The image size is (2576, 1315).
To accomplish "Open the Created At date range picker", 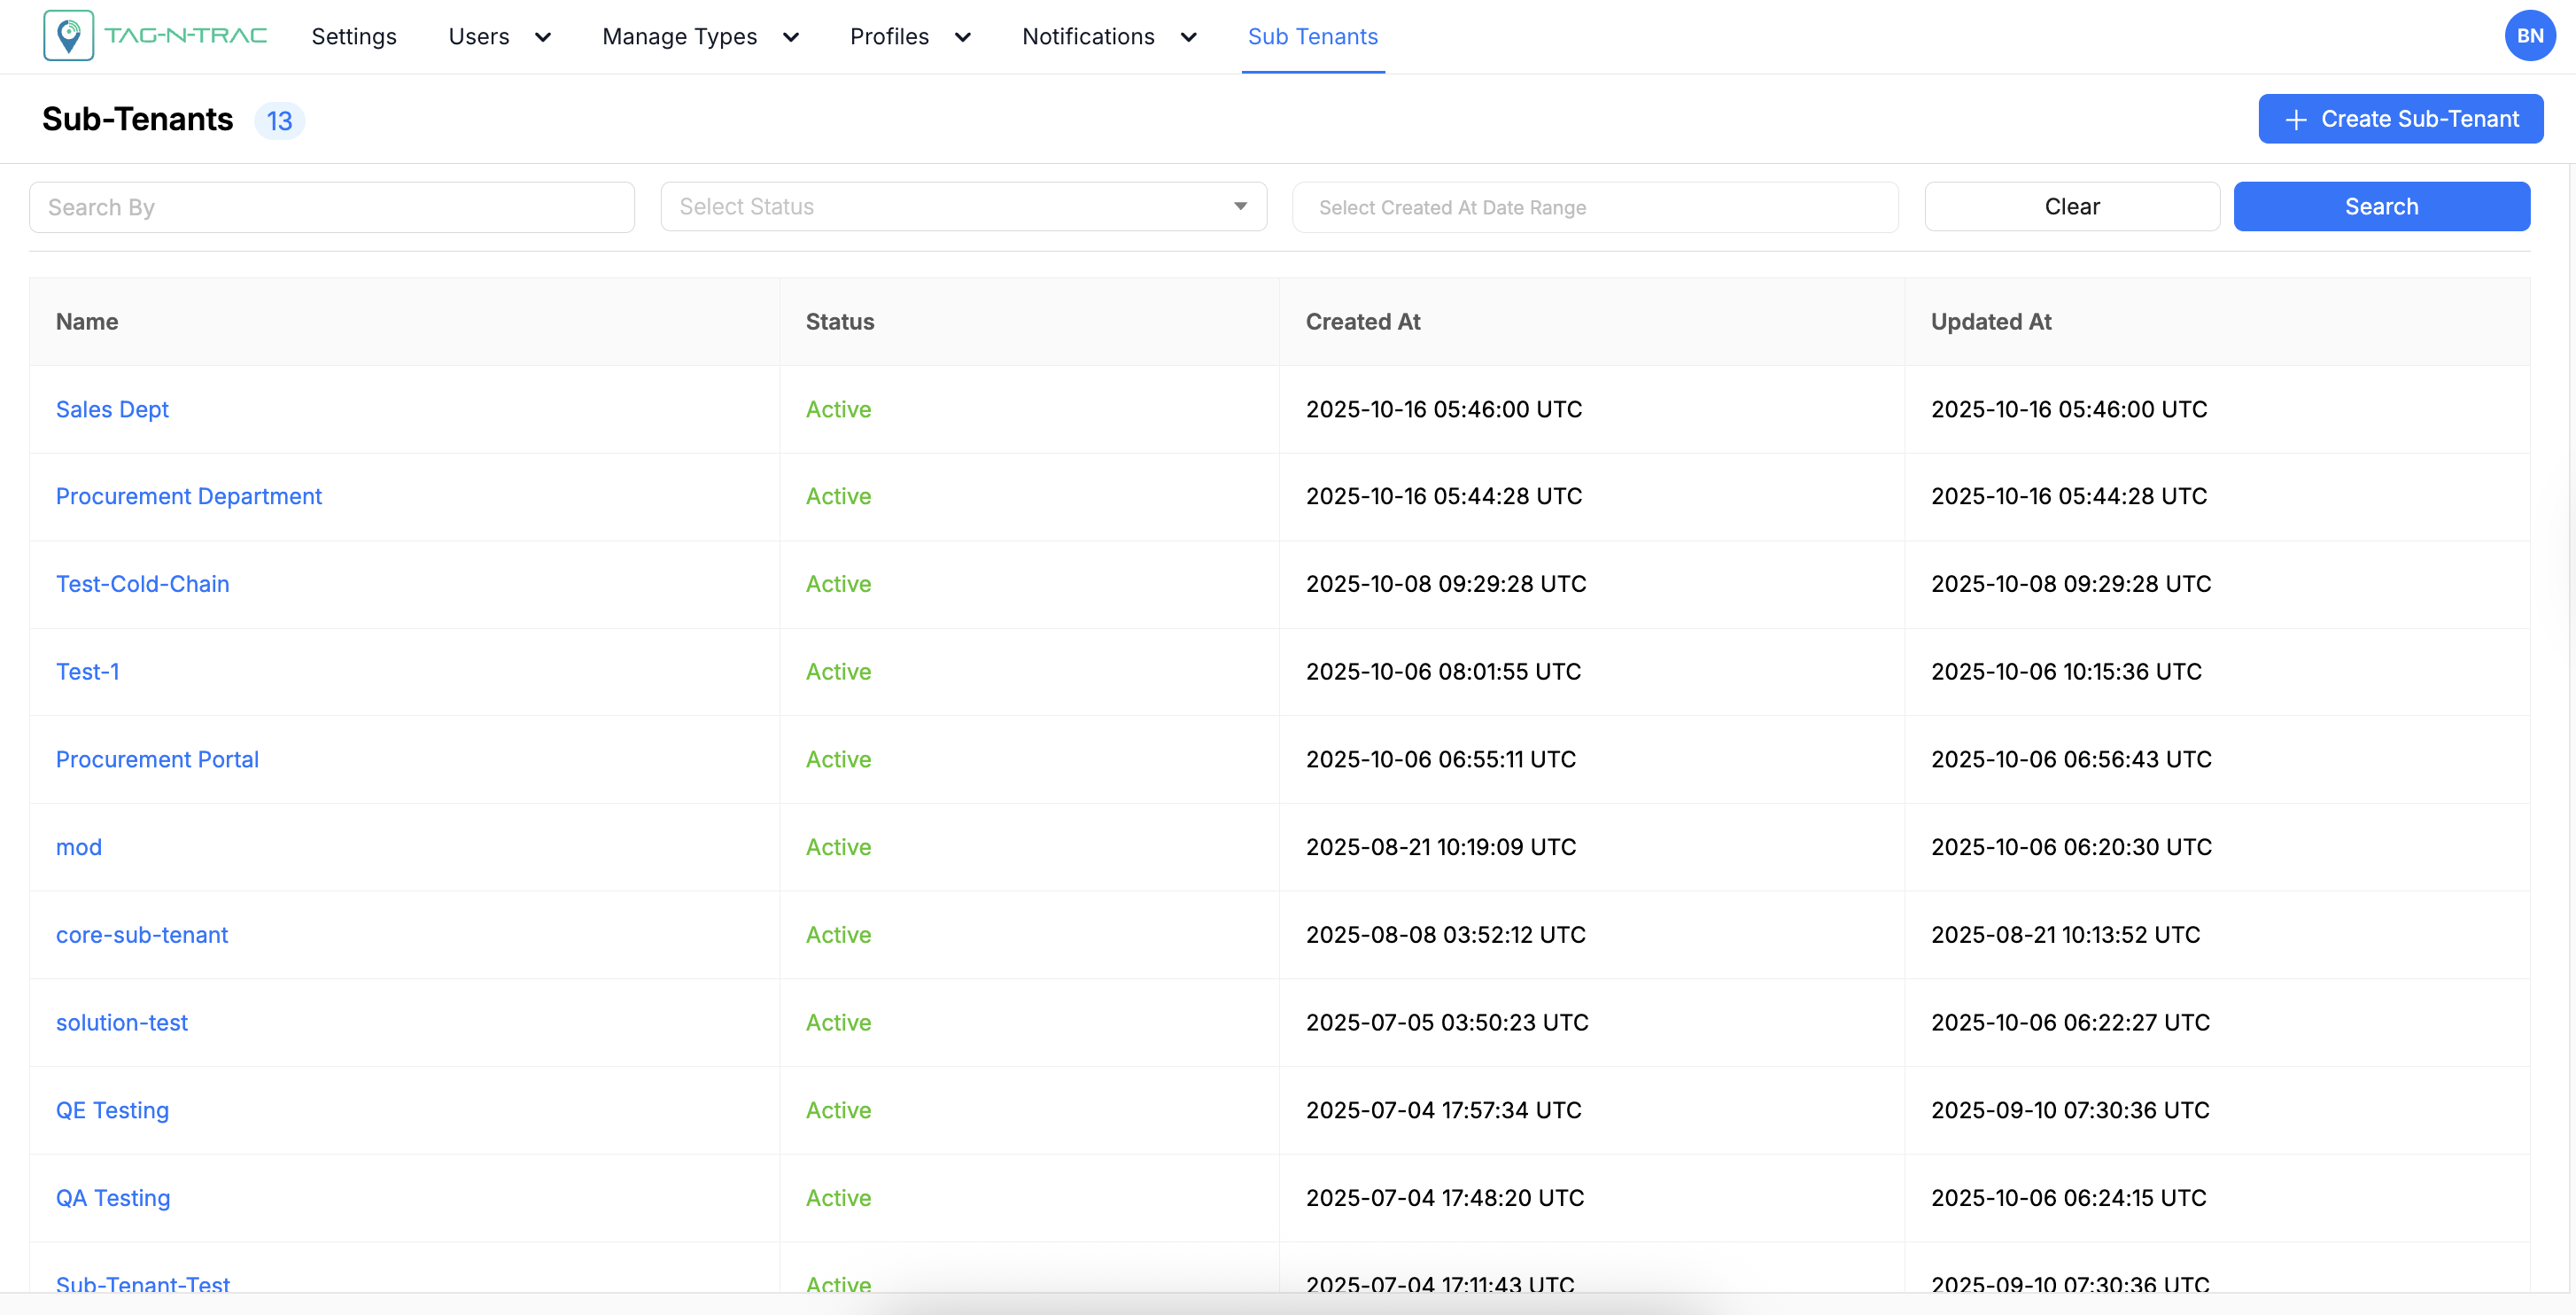I will pos(1595,207).
